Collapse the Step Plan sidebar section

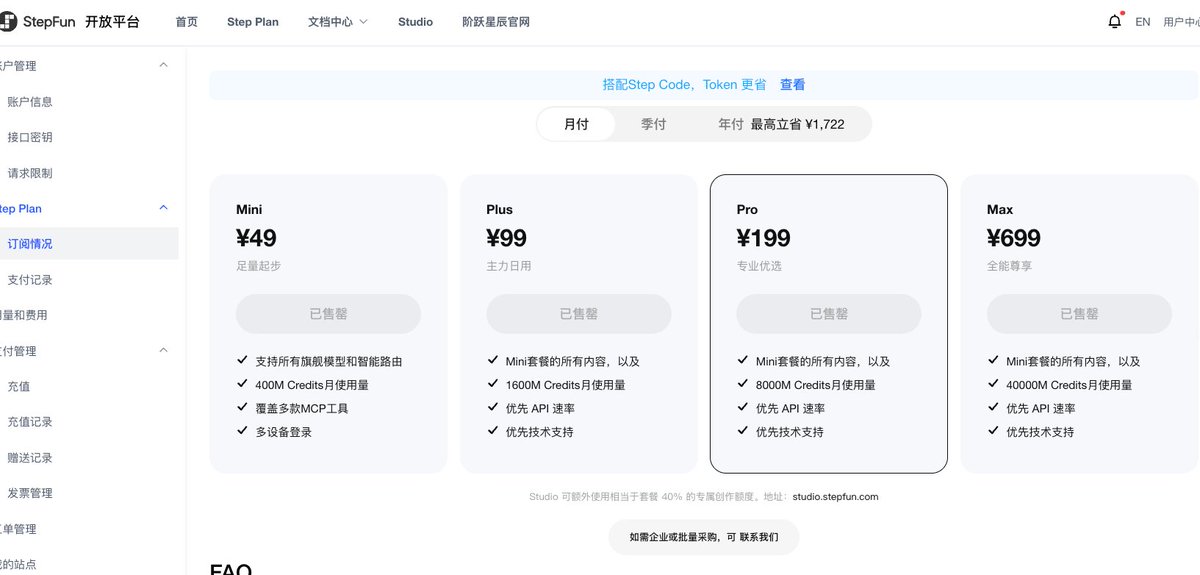point(164,208)
